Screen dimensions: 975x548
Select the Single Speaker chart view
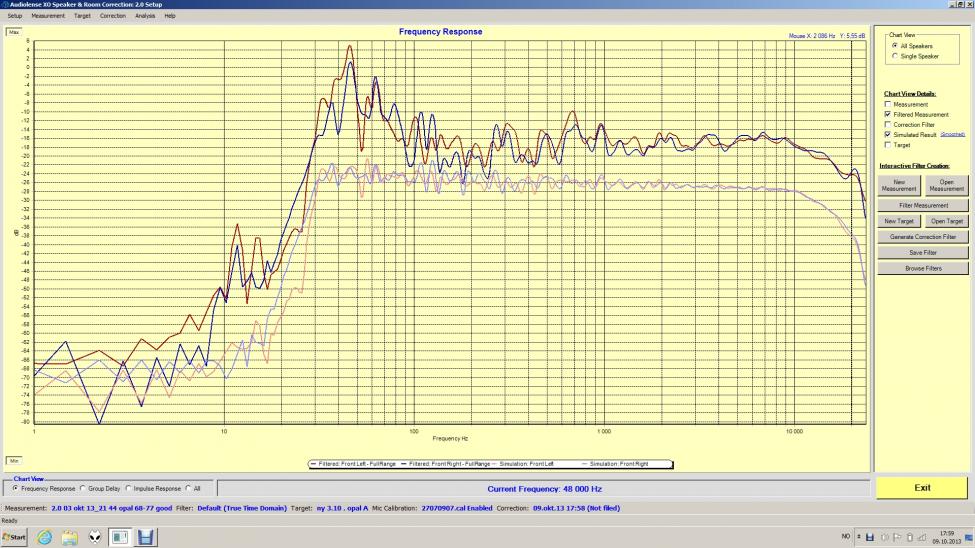point(895,56)
